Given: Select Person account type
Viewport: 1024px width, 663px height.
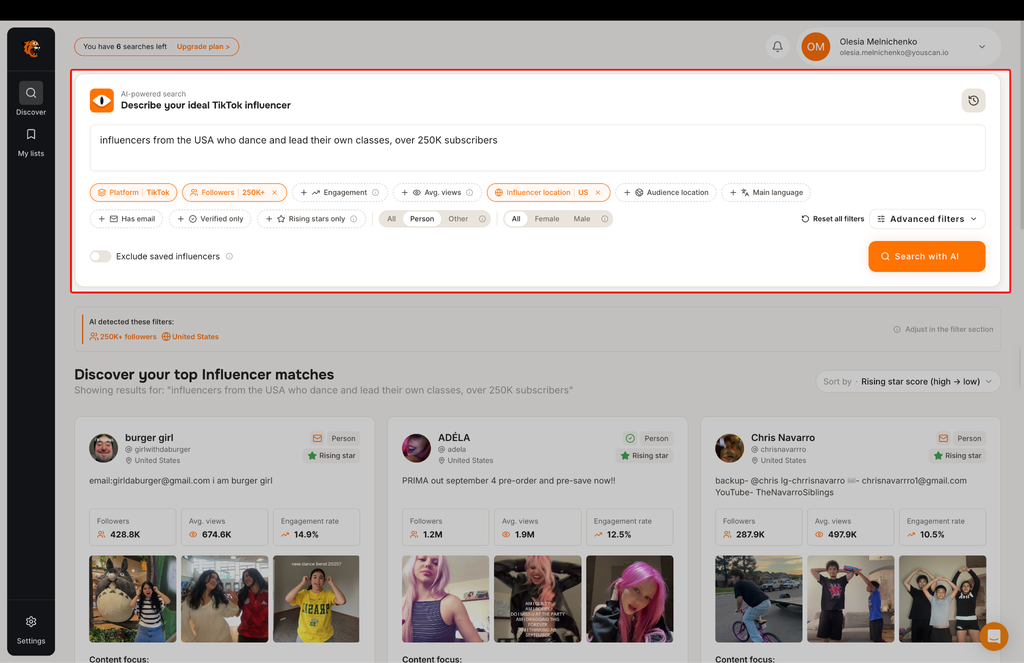Looking at the screenshot, I should (422, 219).
